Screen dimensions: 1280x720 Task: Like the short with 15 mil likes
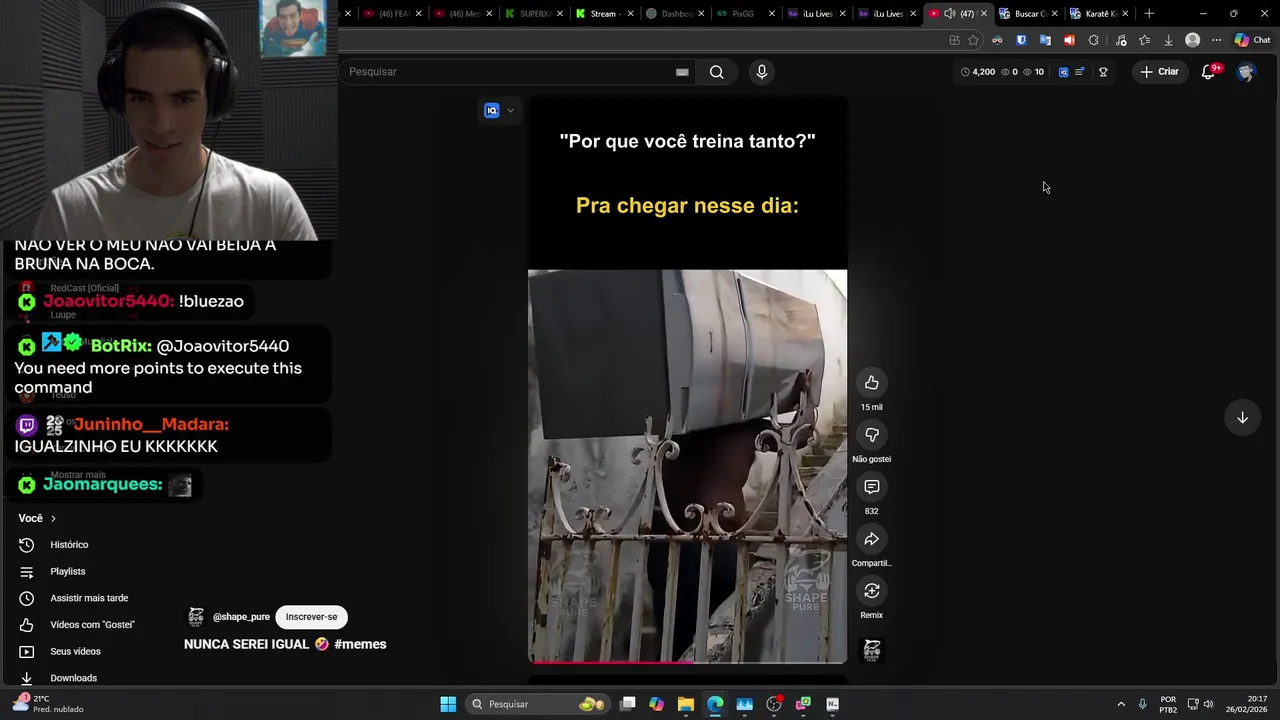872,383
